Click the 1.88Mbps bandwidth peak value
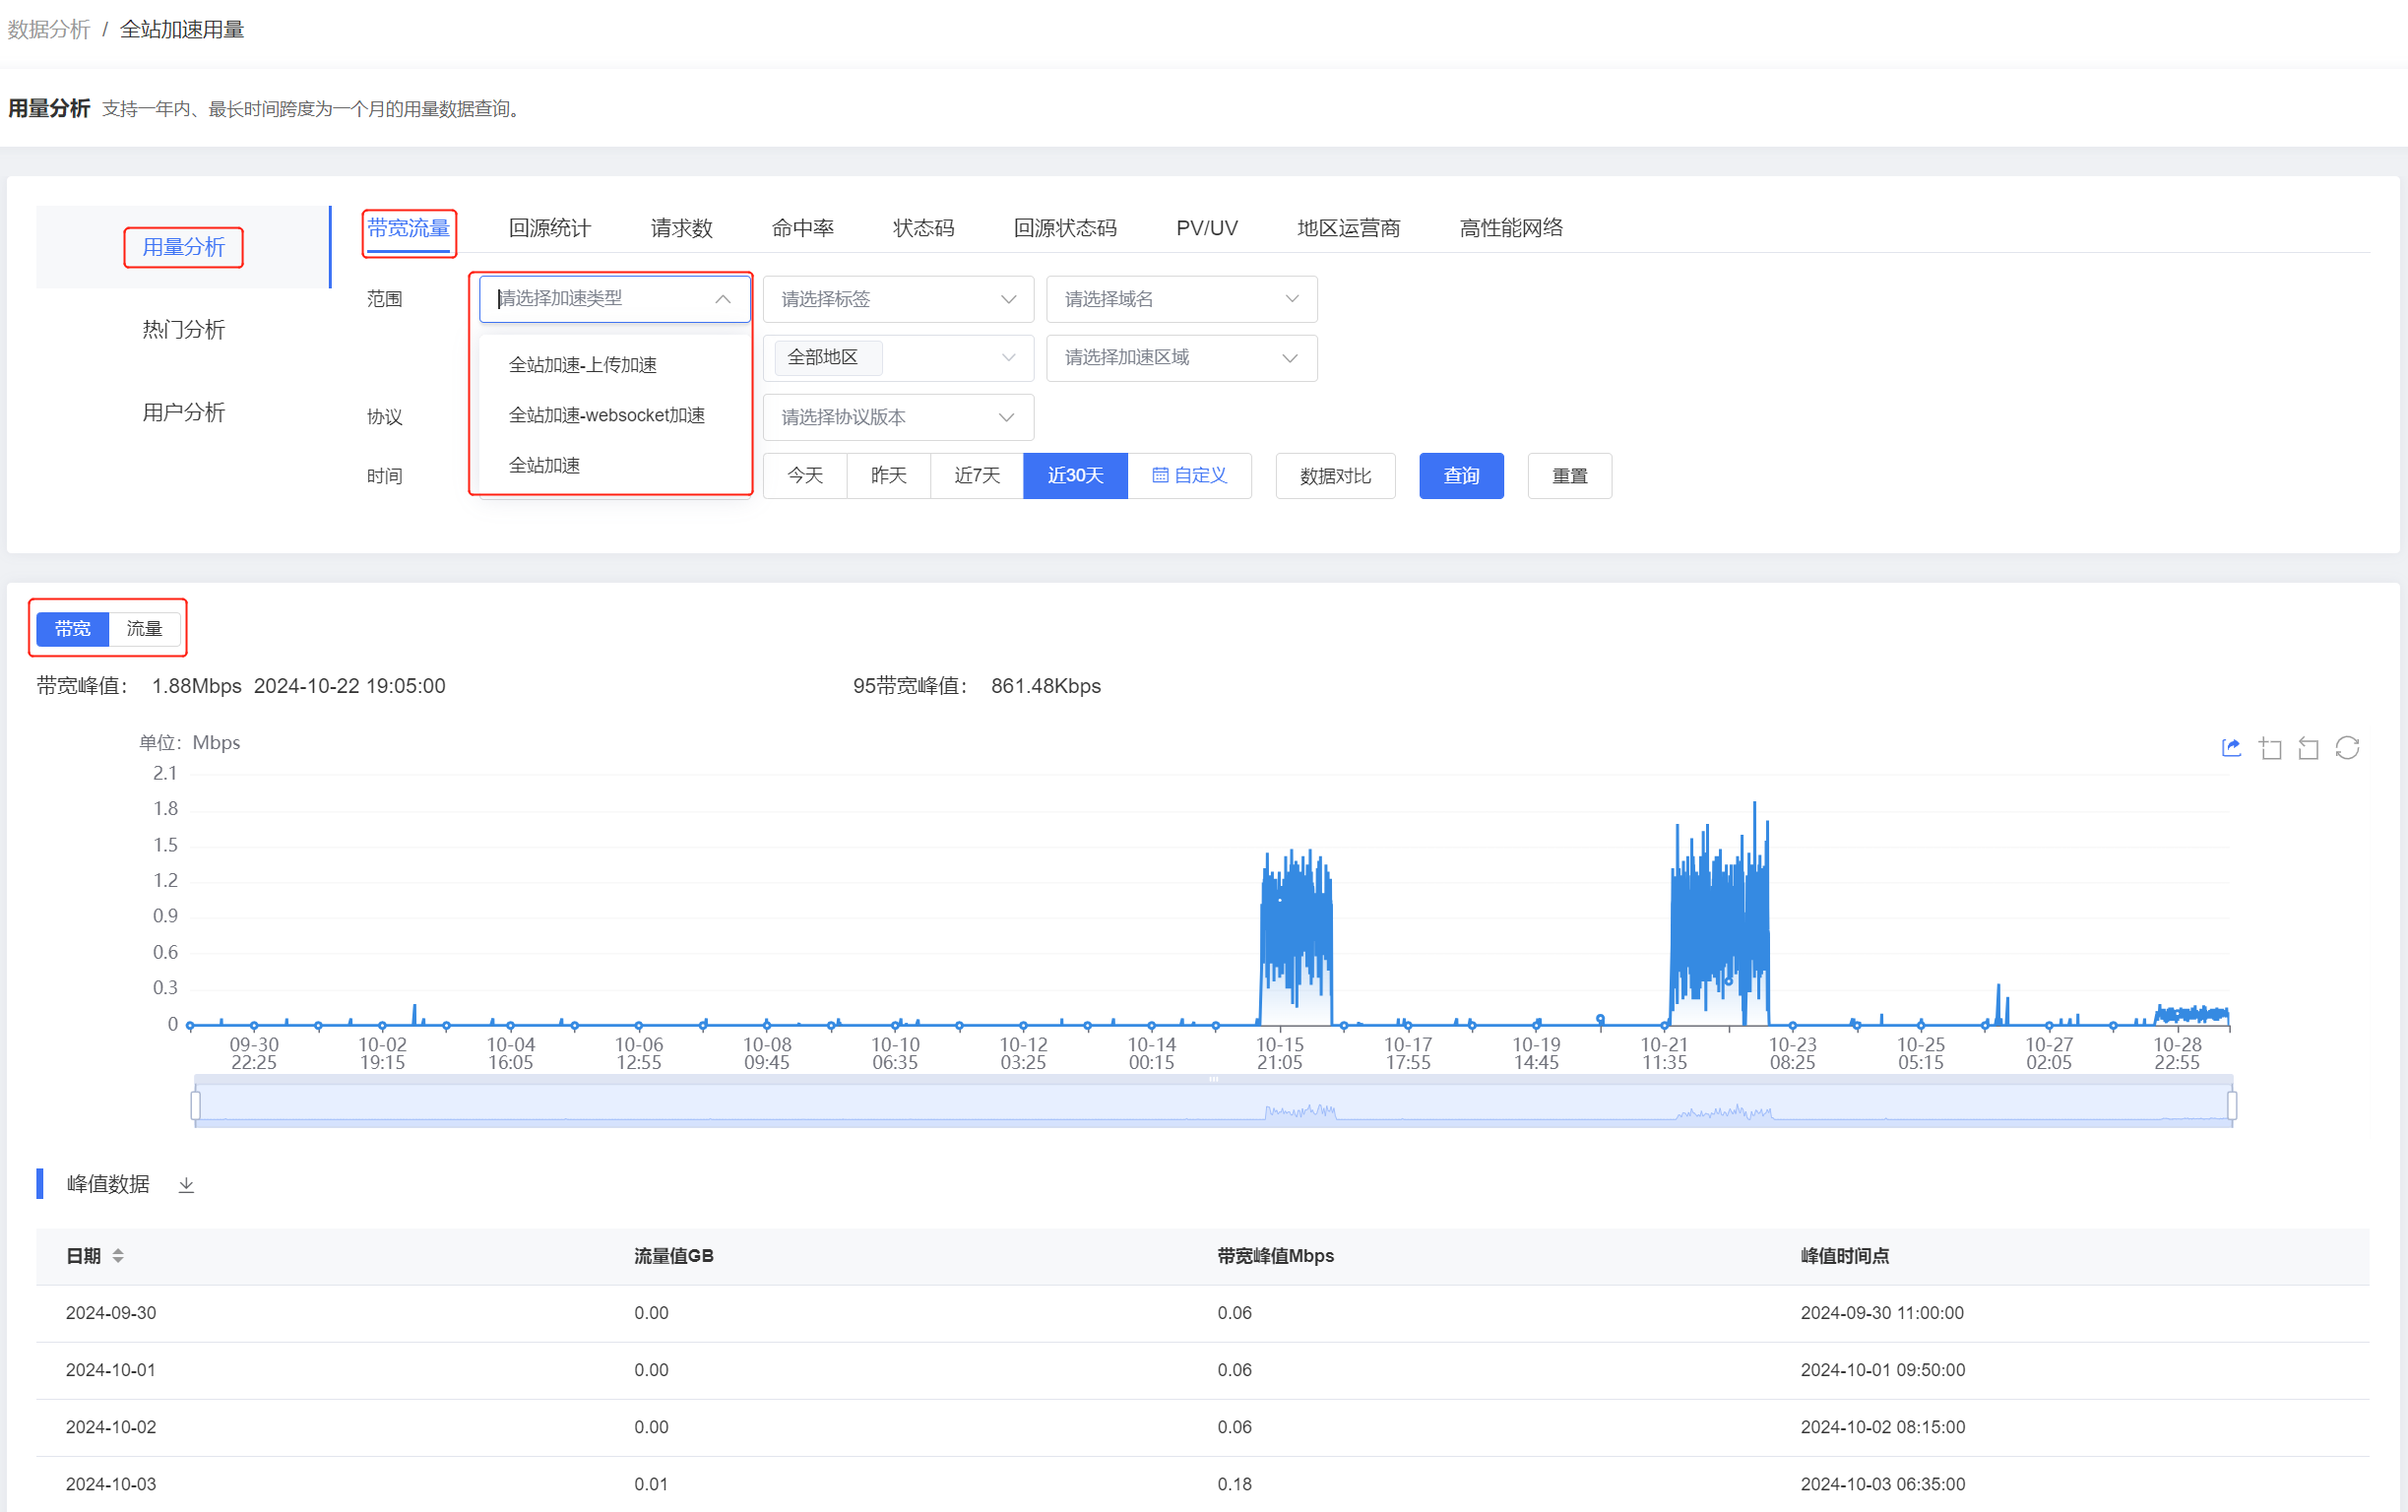The width and height of the screenshot is (2408, 1512). pos(197,686)
